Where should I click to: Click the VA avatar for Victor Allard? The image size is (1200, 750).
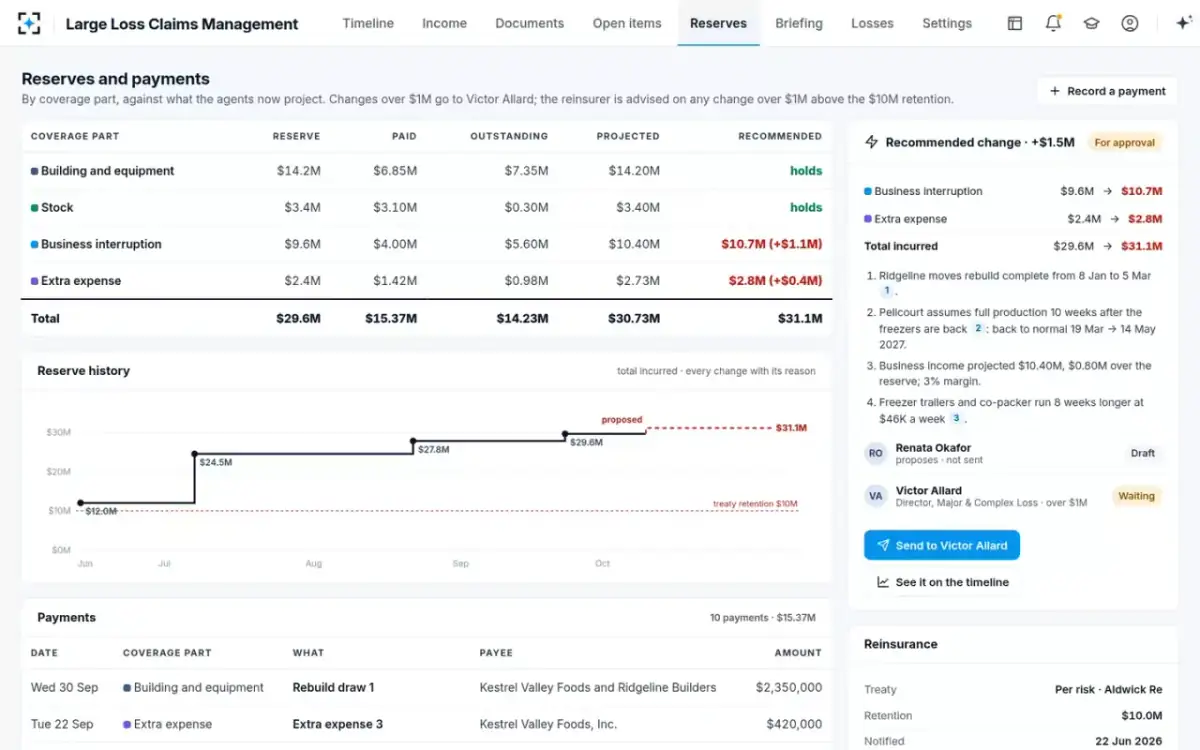pos(876,496)
